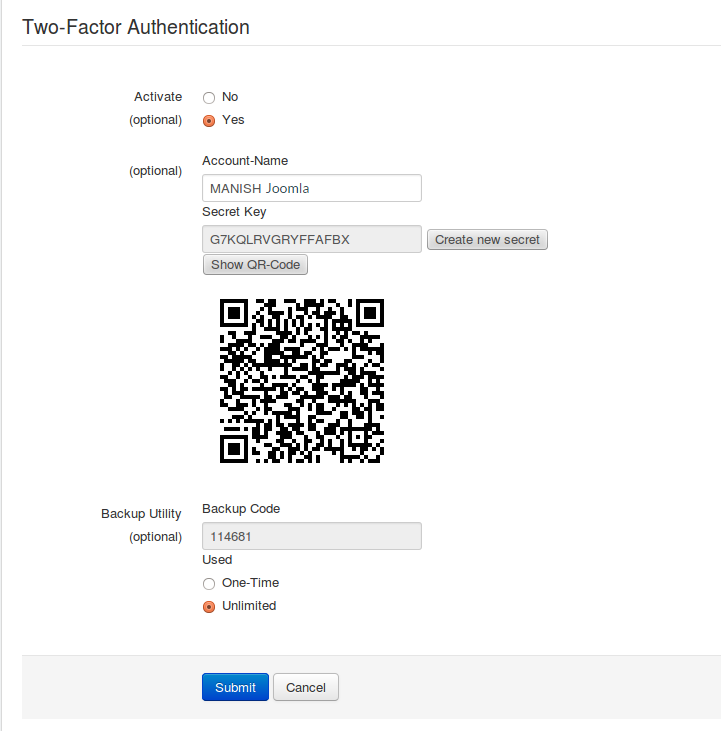Choose the Unlimited backup code option
The height and width of the screenshot is (731, 721).
[209, 607]
